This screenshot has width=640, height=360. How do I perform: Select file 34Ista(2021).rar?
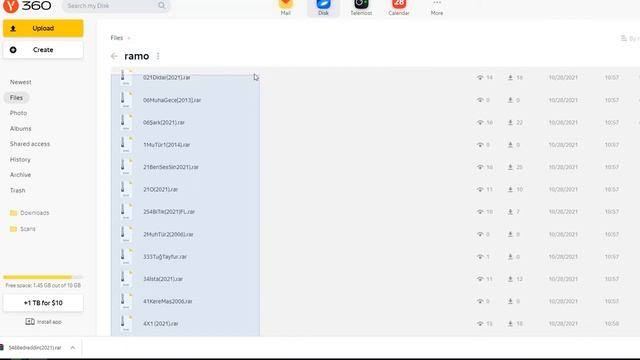[x=163, y=279]
